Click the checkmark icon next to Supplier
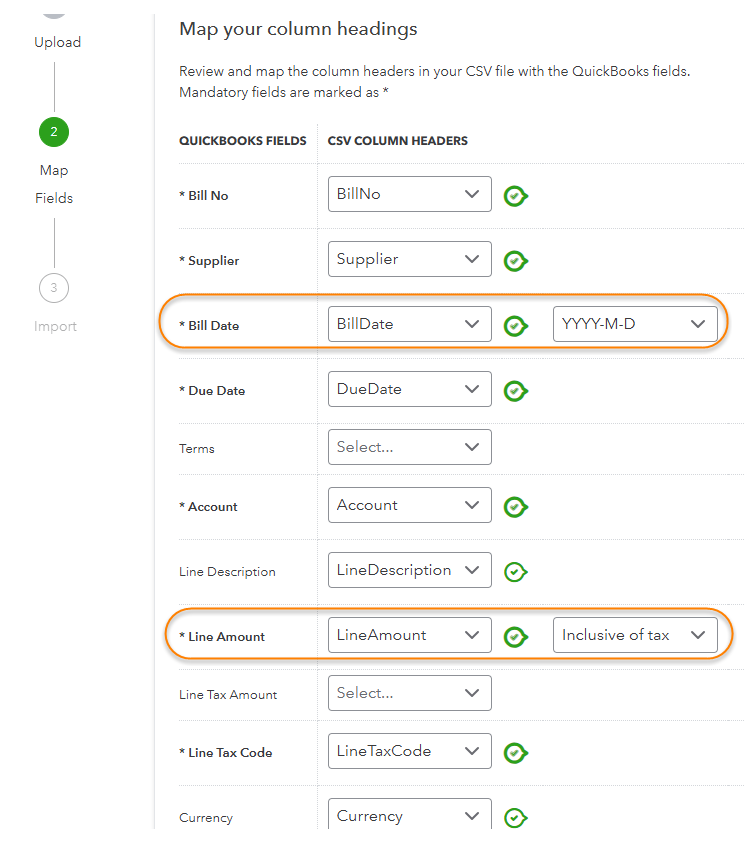 pos(515,261)
